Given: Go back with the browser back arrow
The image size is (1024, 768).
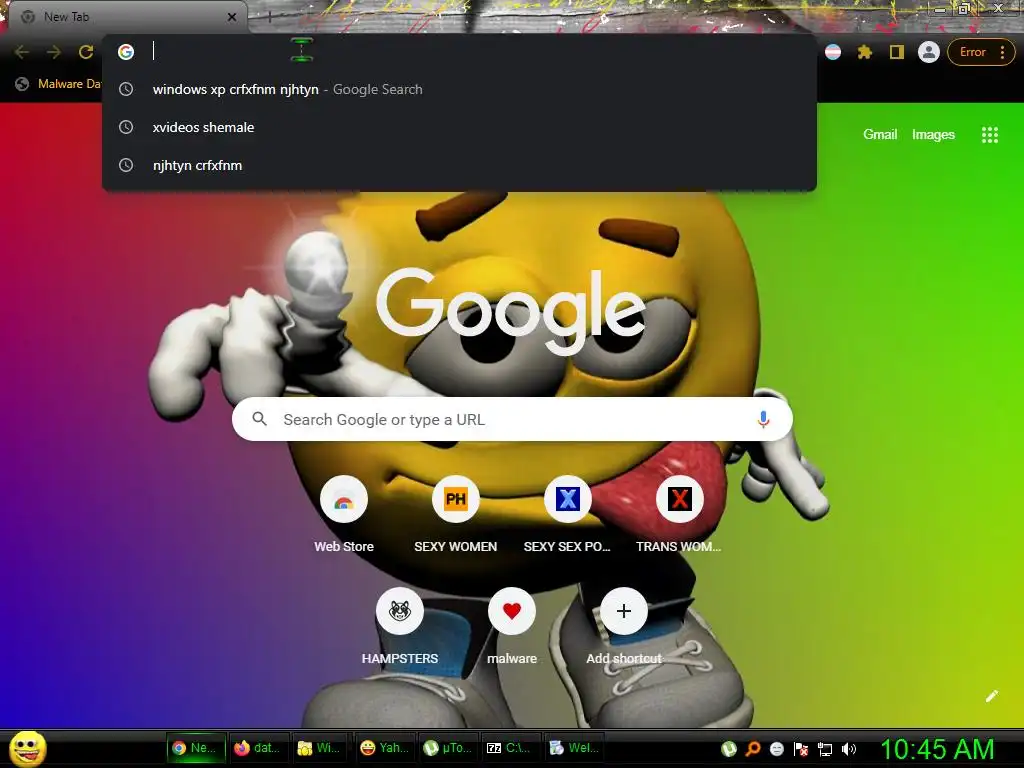Looking at the screenshot, I should 22,52.
